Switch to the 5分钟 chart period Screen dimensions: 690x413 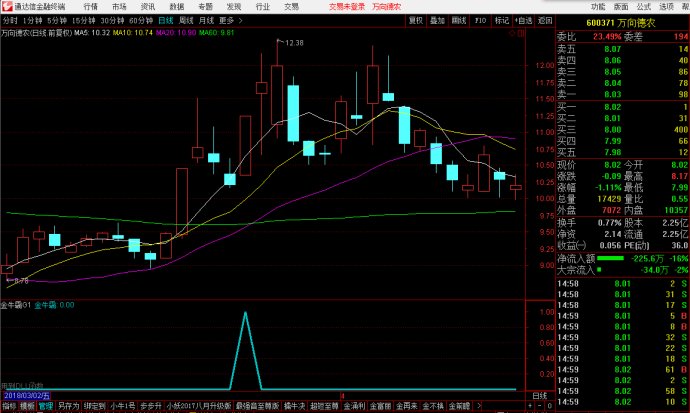pos(57,21)
